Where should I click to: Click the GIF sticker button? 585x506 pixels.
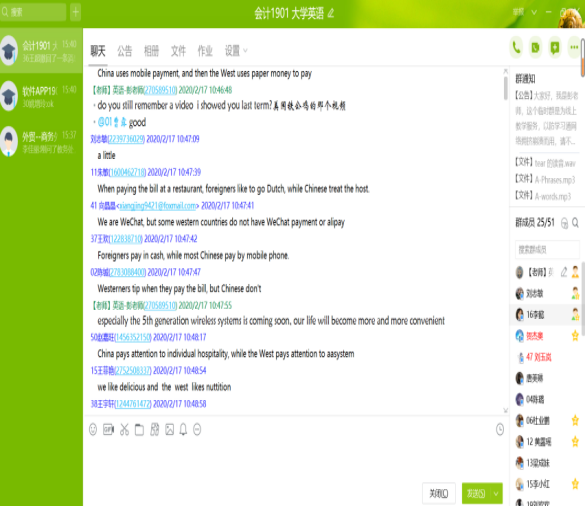[x=108, y=430]
